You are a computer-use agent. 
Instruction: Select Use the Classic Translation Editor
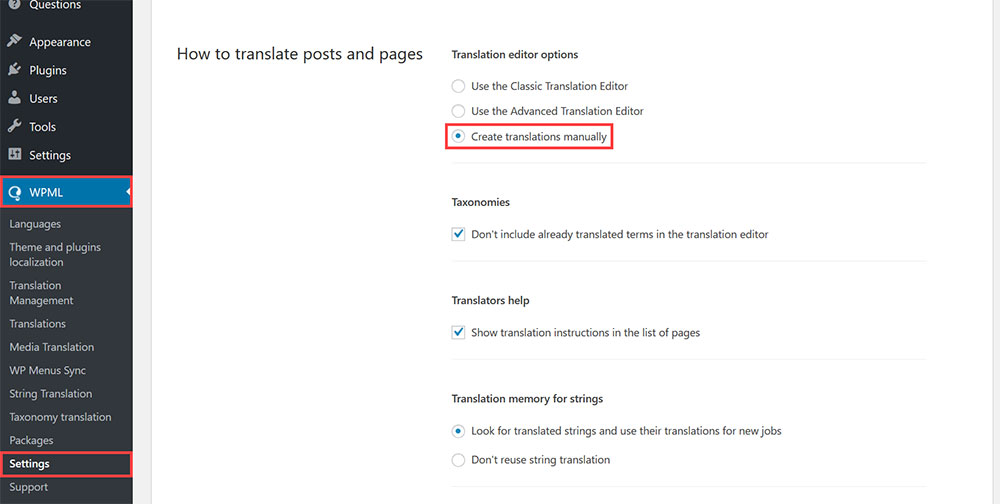pos(458,86)
